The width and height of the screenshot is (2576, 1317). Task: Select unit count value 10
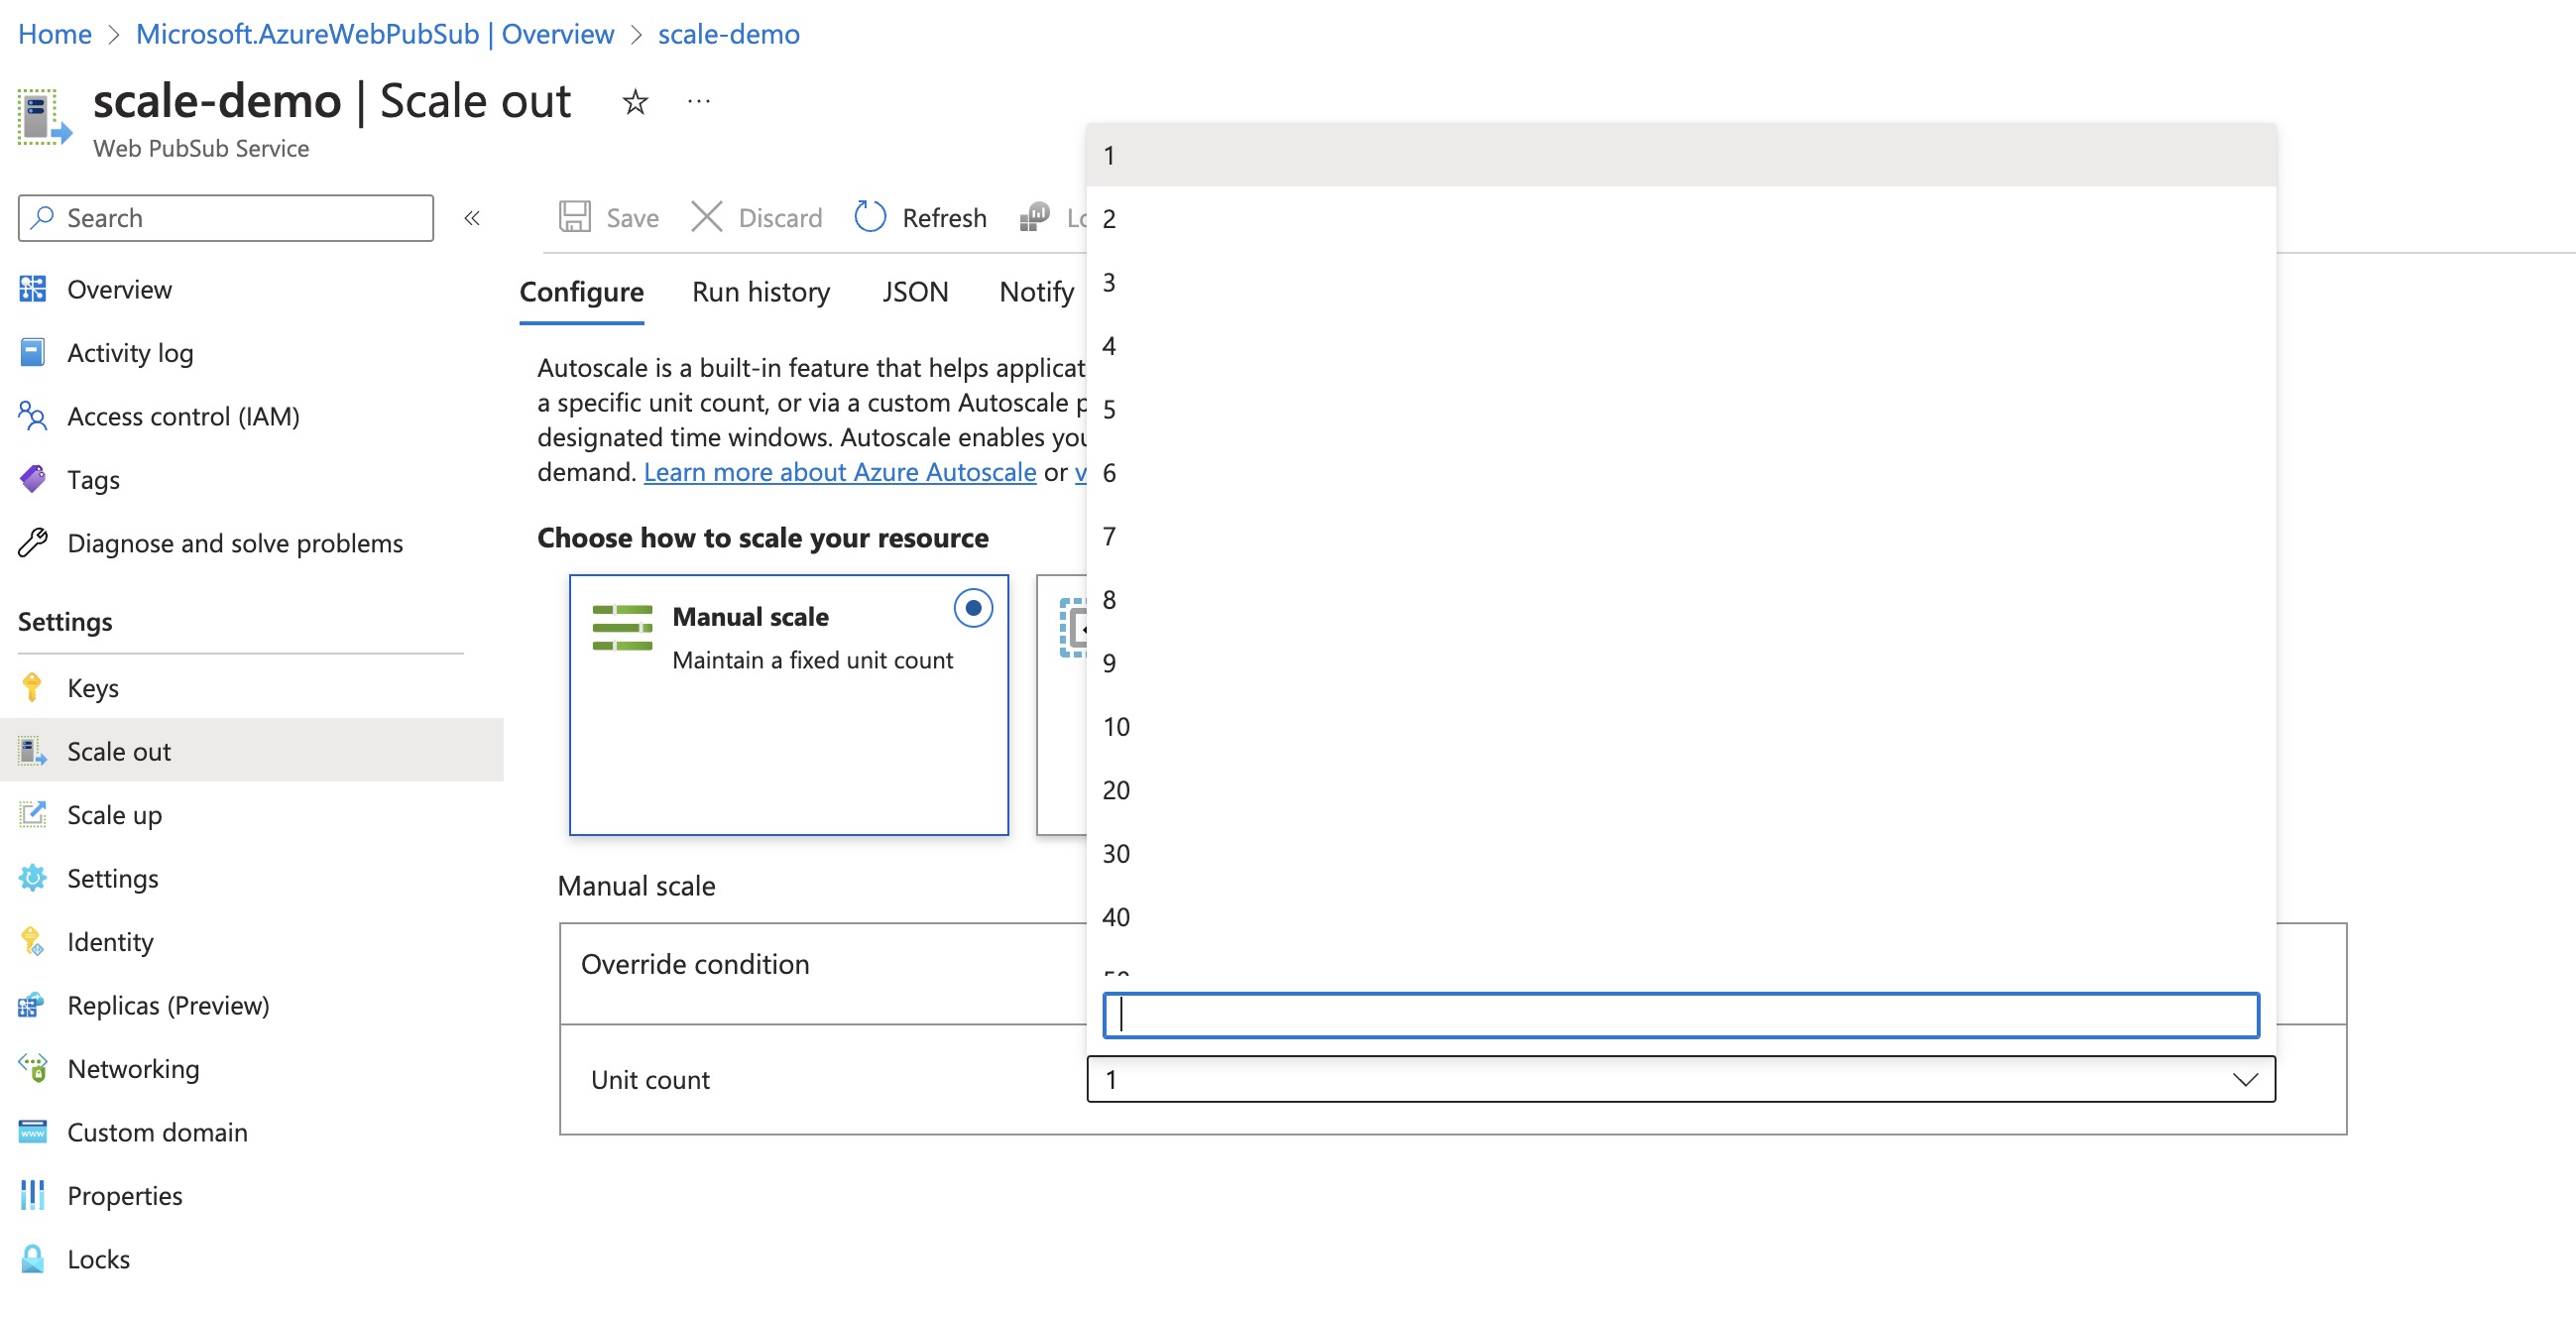pos(1116,726)
